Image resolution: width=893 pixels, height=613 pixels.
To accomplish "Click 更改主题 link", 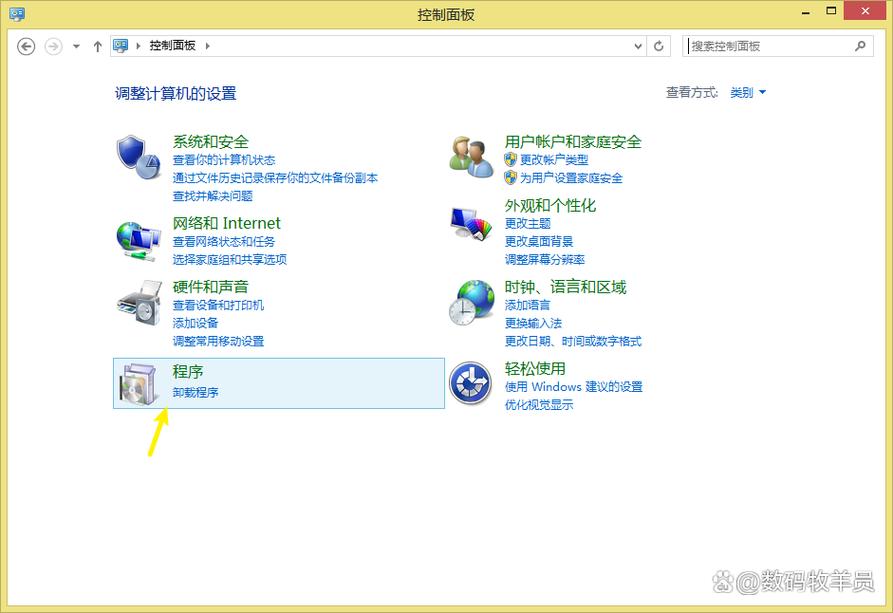I will pos(526,224).
